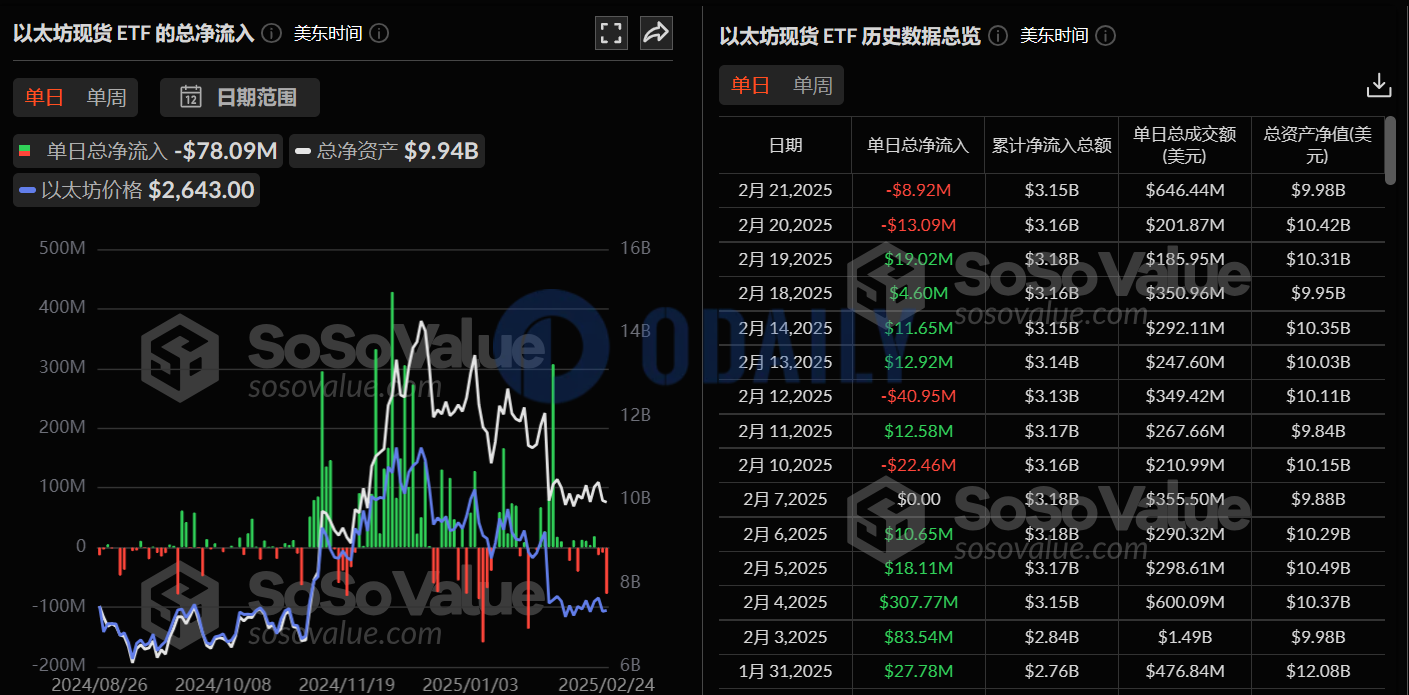Image resolution: width=1409 pixels, height=695 pixels.
Task: Click the $4.60M net inflow value
Action: [x=918, y=293]
